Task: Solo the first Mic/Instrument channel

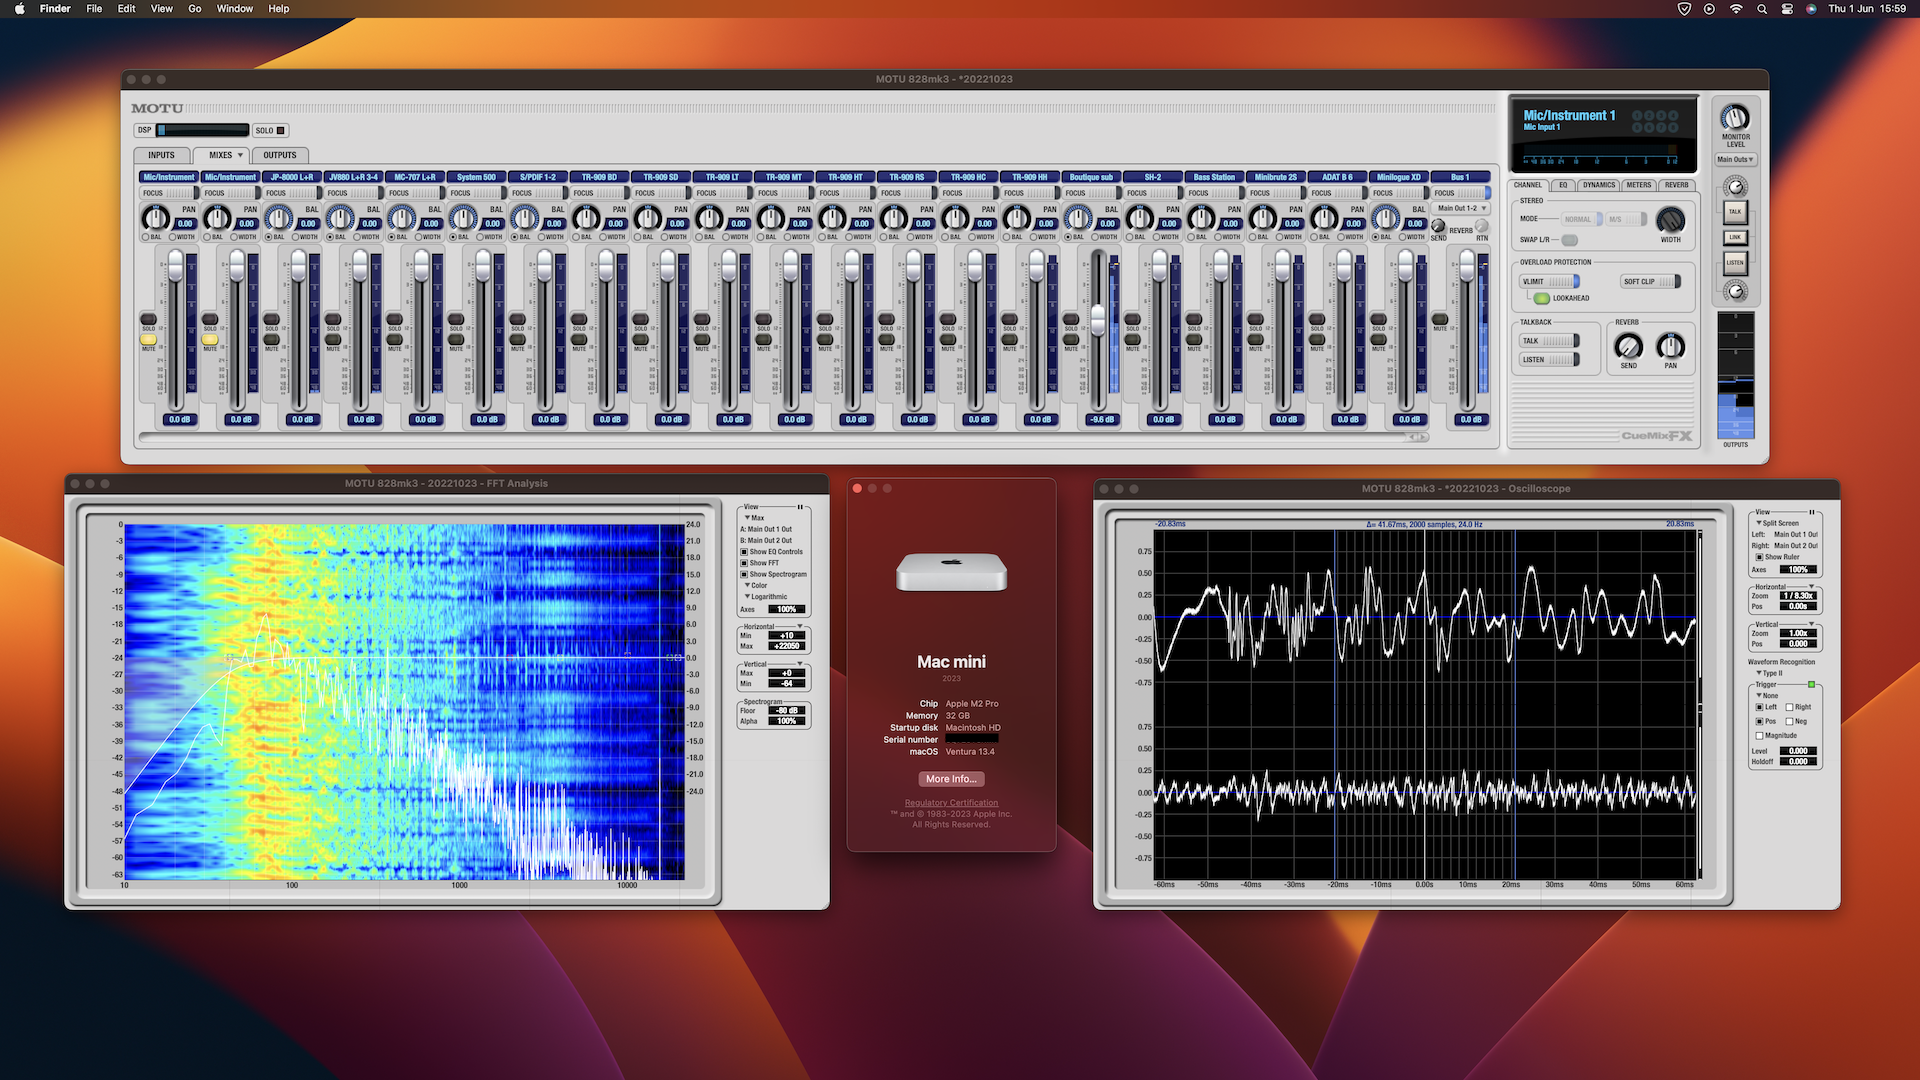Action: point(148,320)
